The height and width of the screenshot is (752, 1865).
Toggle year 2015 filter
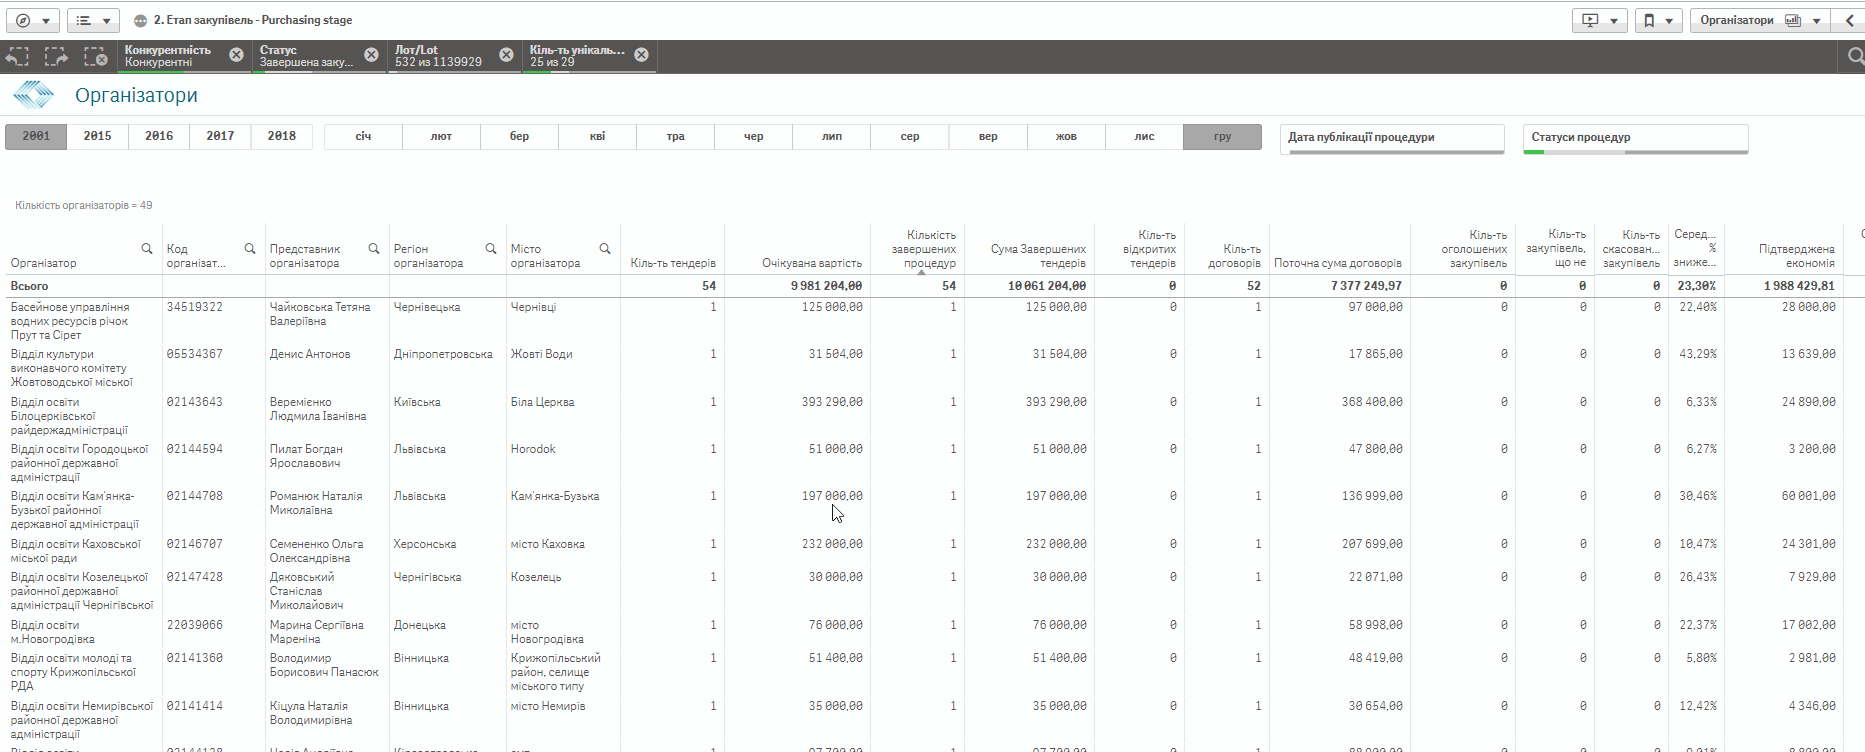coord(97,136)
